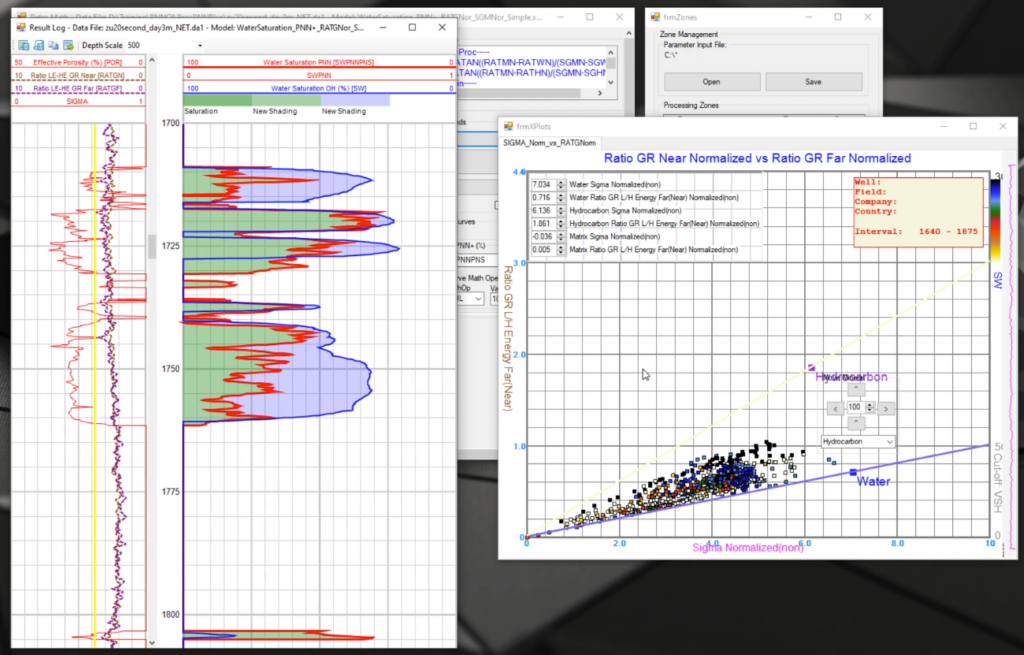Click the frmZones window icon
The width and height of the screenshot is (1024, 655).
[x=655, y=17]
